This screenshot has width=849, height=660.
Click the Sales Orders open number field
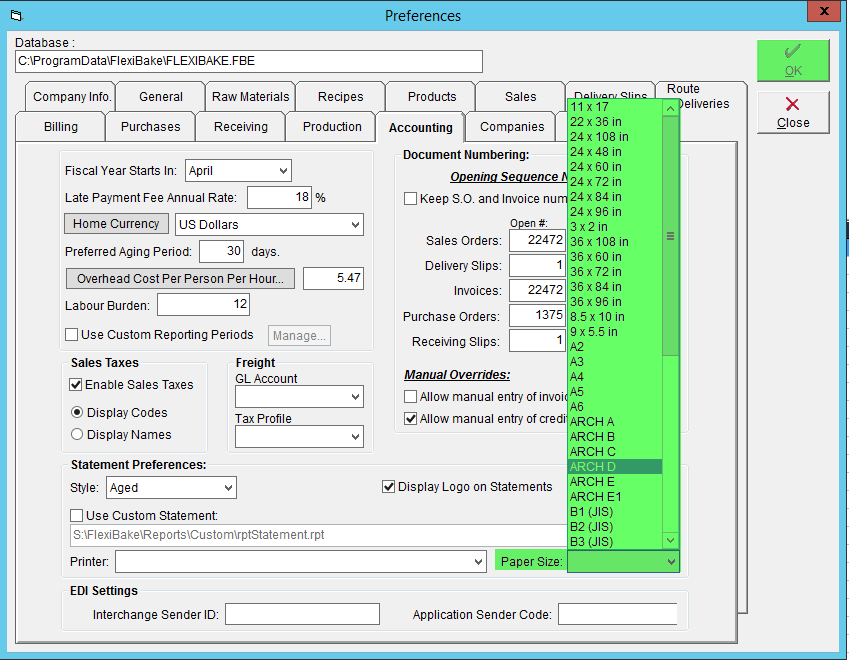click(538, 240)
